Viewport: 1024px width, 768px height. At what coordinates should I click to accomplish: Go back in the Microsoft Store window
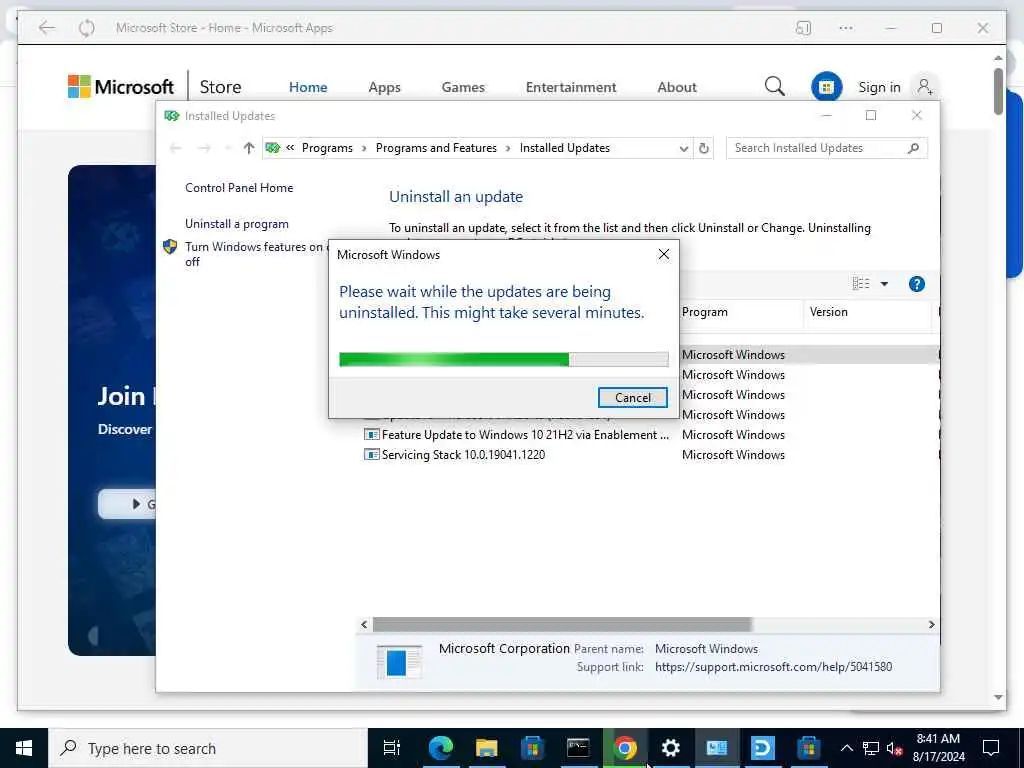[x=46, y=27]
